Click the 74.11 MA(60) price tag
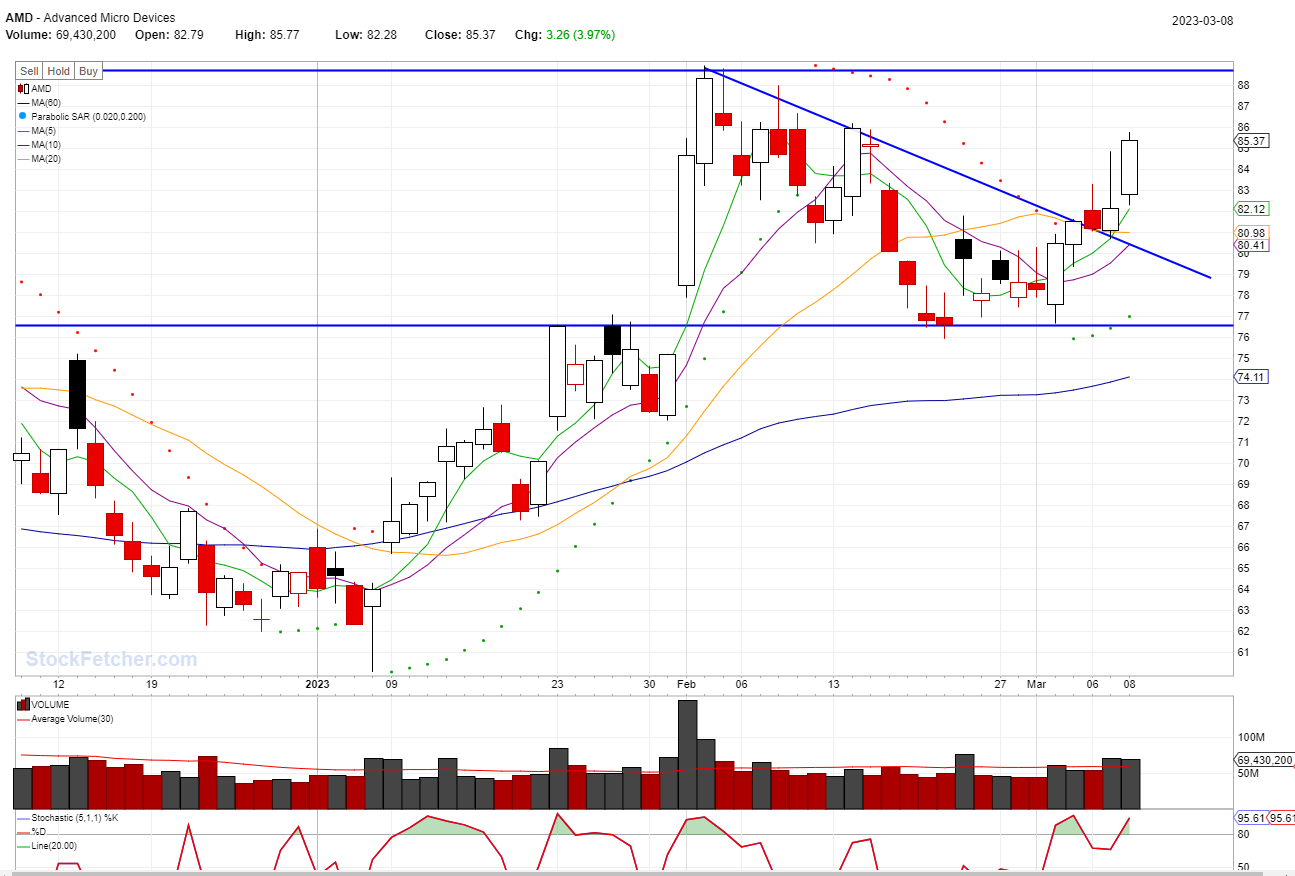 (1252, 377)
